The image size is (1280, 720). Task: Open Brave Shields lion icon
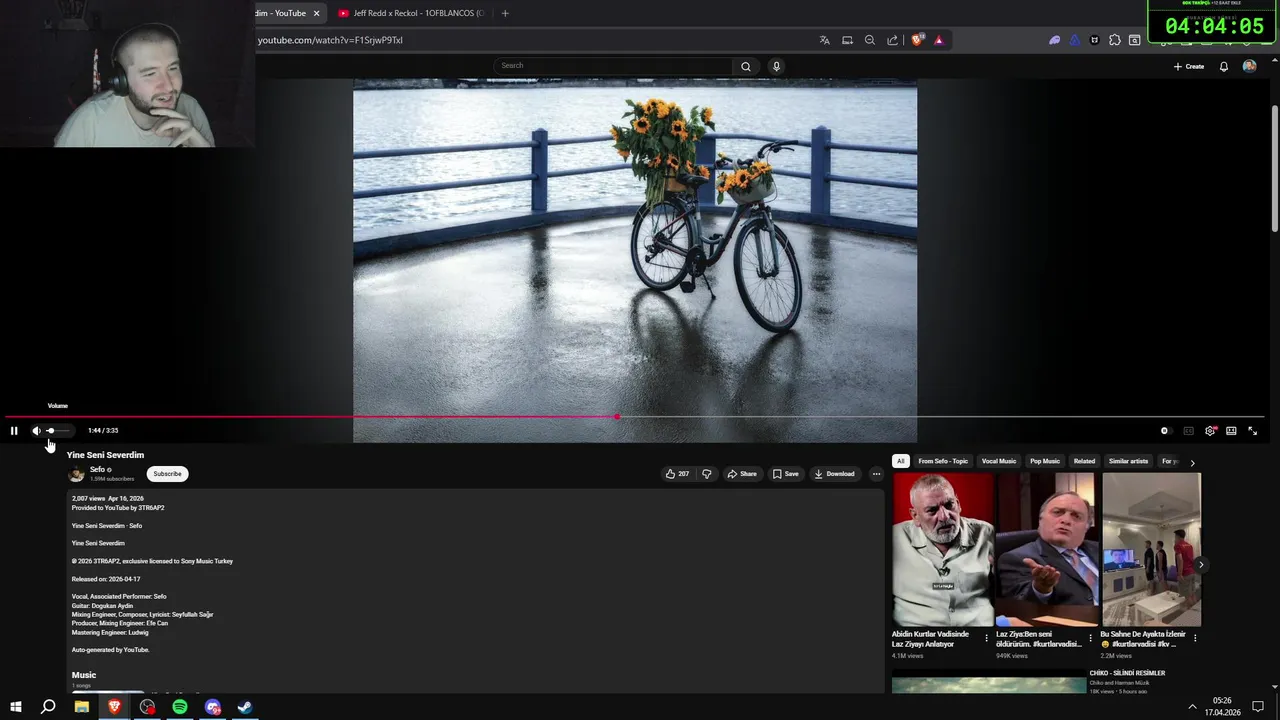[917, 40]
